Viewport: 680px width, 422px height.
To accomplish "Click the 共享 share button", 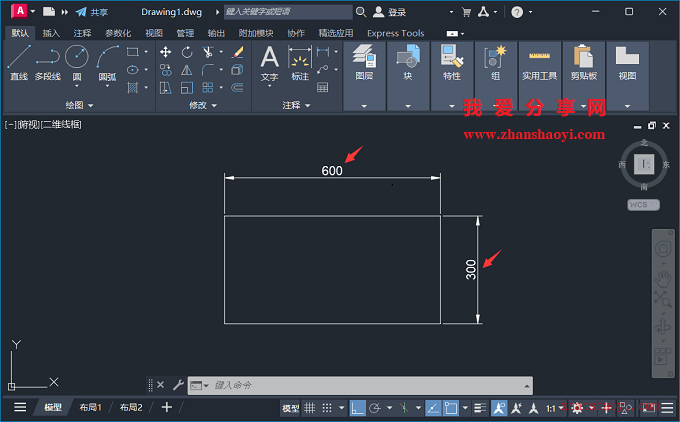I will tap(92, 12).
